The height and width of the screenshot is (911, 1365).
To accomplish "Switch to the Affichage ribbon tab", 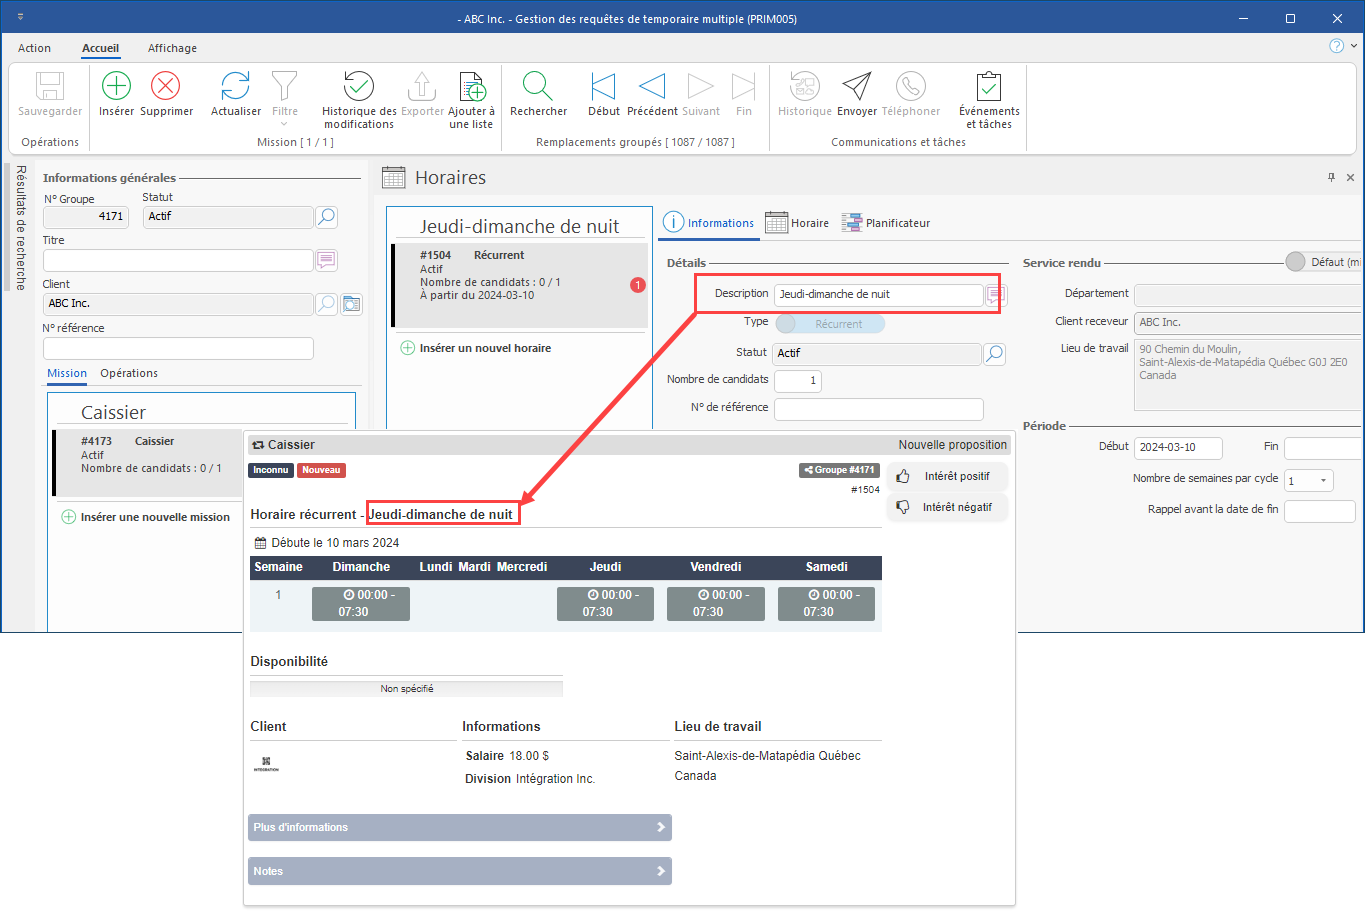I will click(x=172, y=48).
